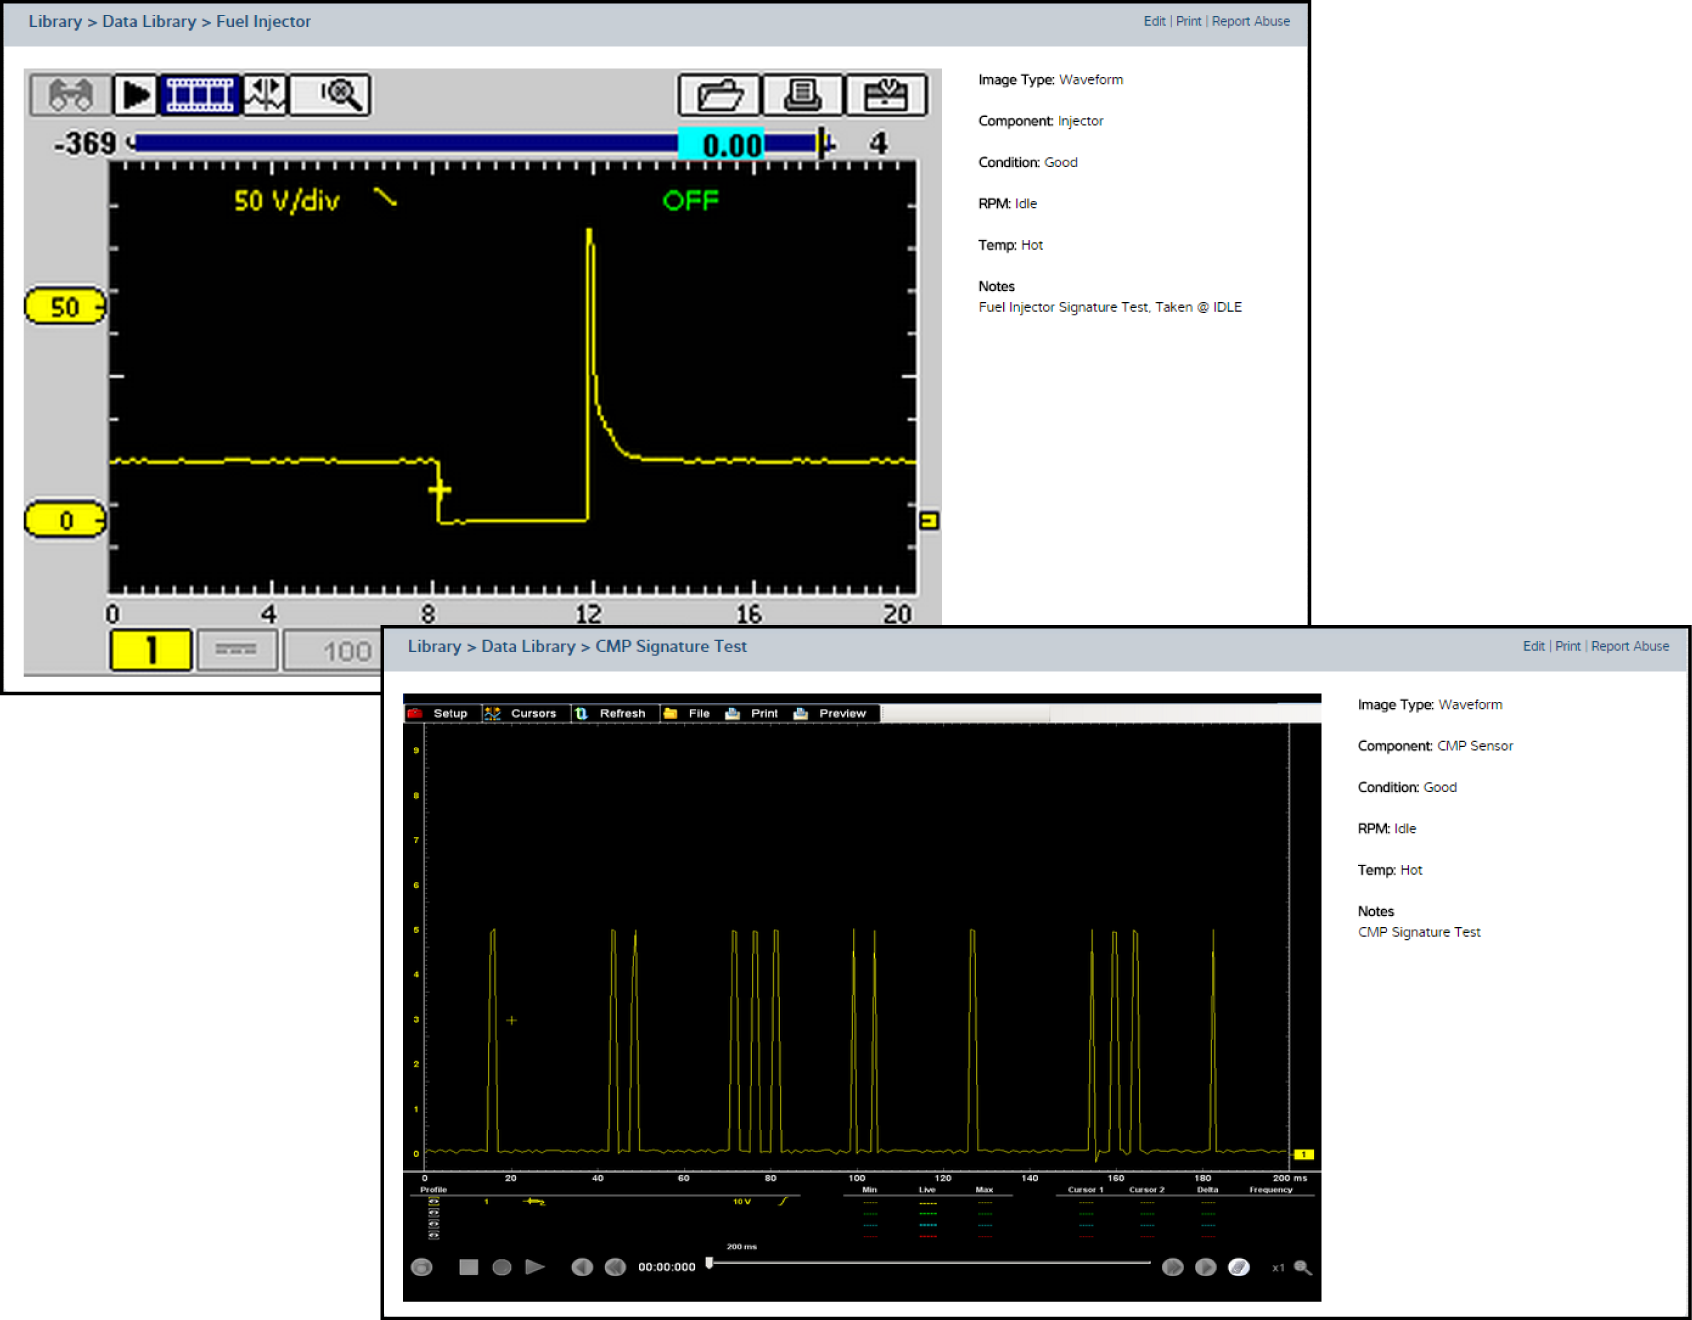Screen dimensions: 1692x1320
Task: Click the save toolbox icon at toolbar end
Action: click(885, 95)
